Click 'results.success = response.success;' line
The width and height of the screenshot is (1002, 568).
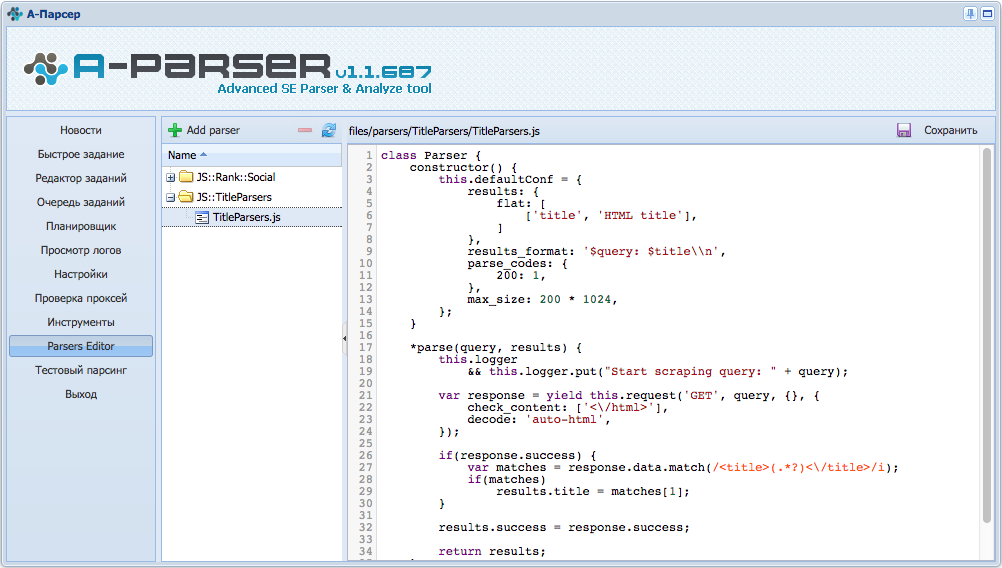click(x=564, y=528)
